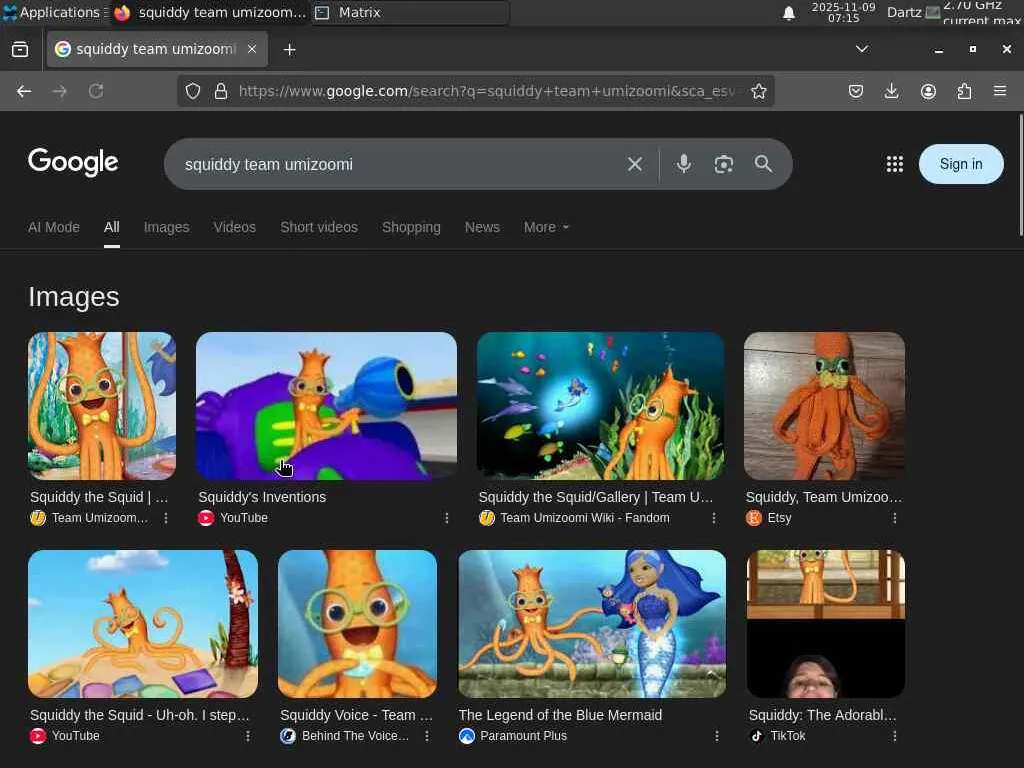Screen dimensions: 1024x768
Task: Open the three-dot menu for Behind The Voice result
Action: click(x=426, y=736)
